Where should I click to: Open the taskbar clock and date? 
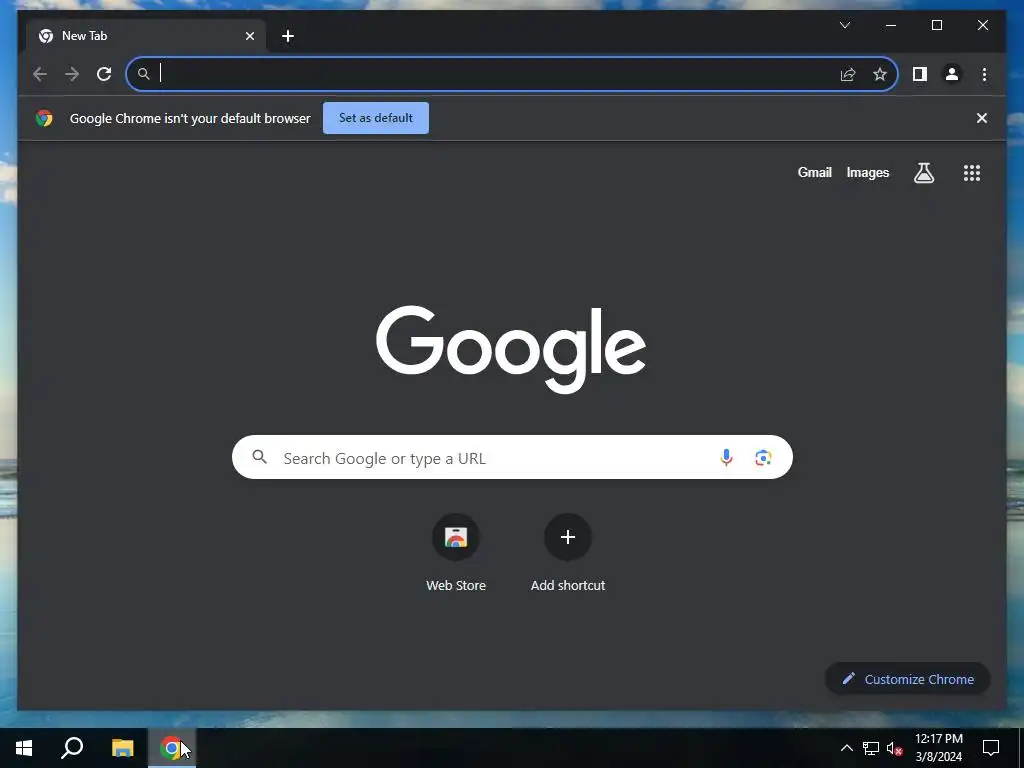click(x=938, y=748)
